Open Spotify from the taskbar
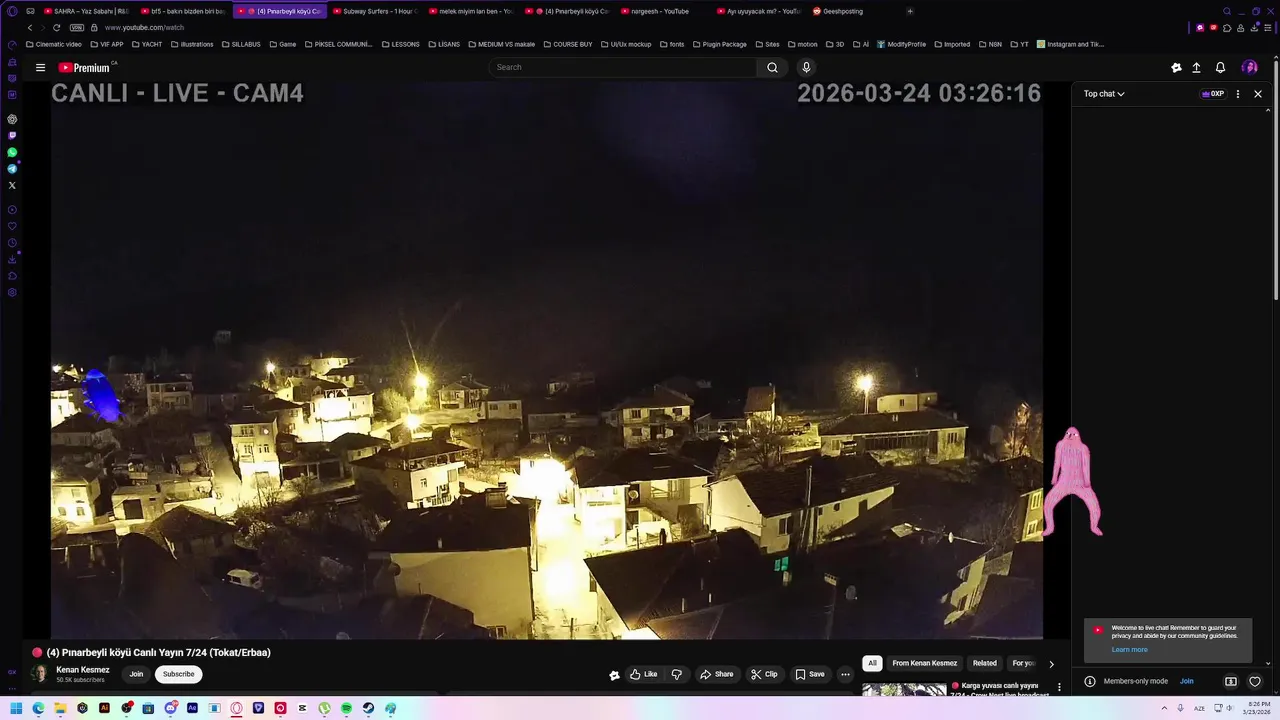The image size is (1280, 720). click(x=346, y=708)
